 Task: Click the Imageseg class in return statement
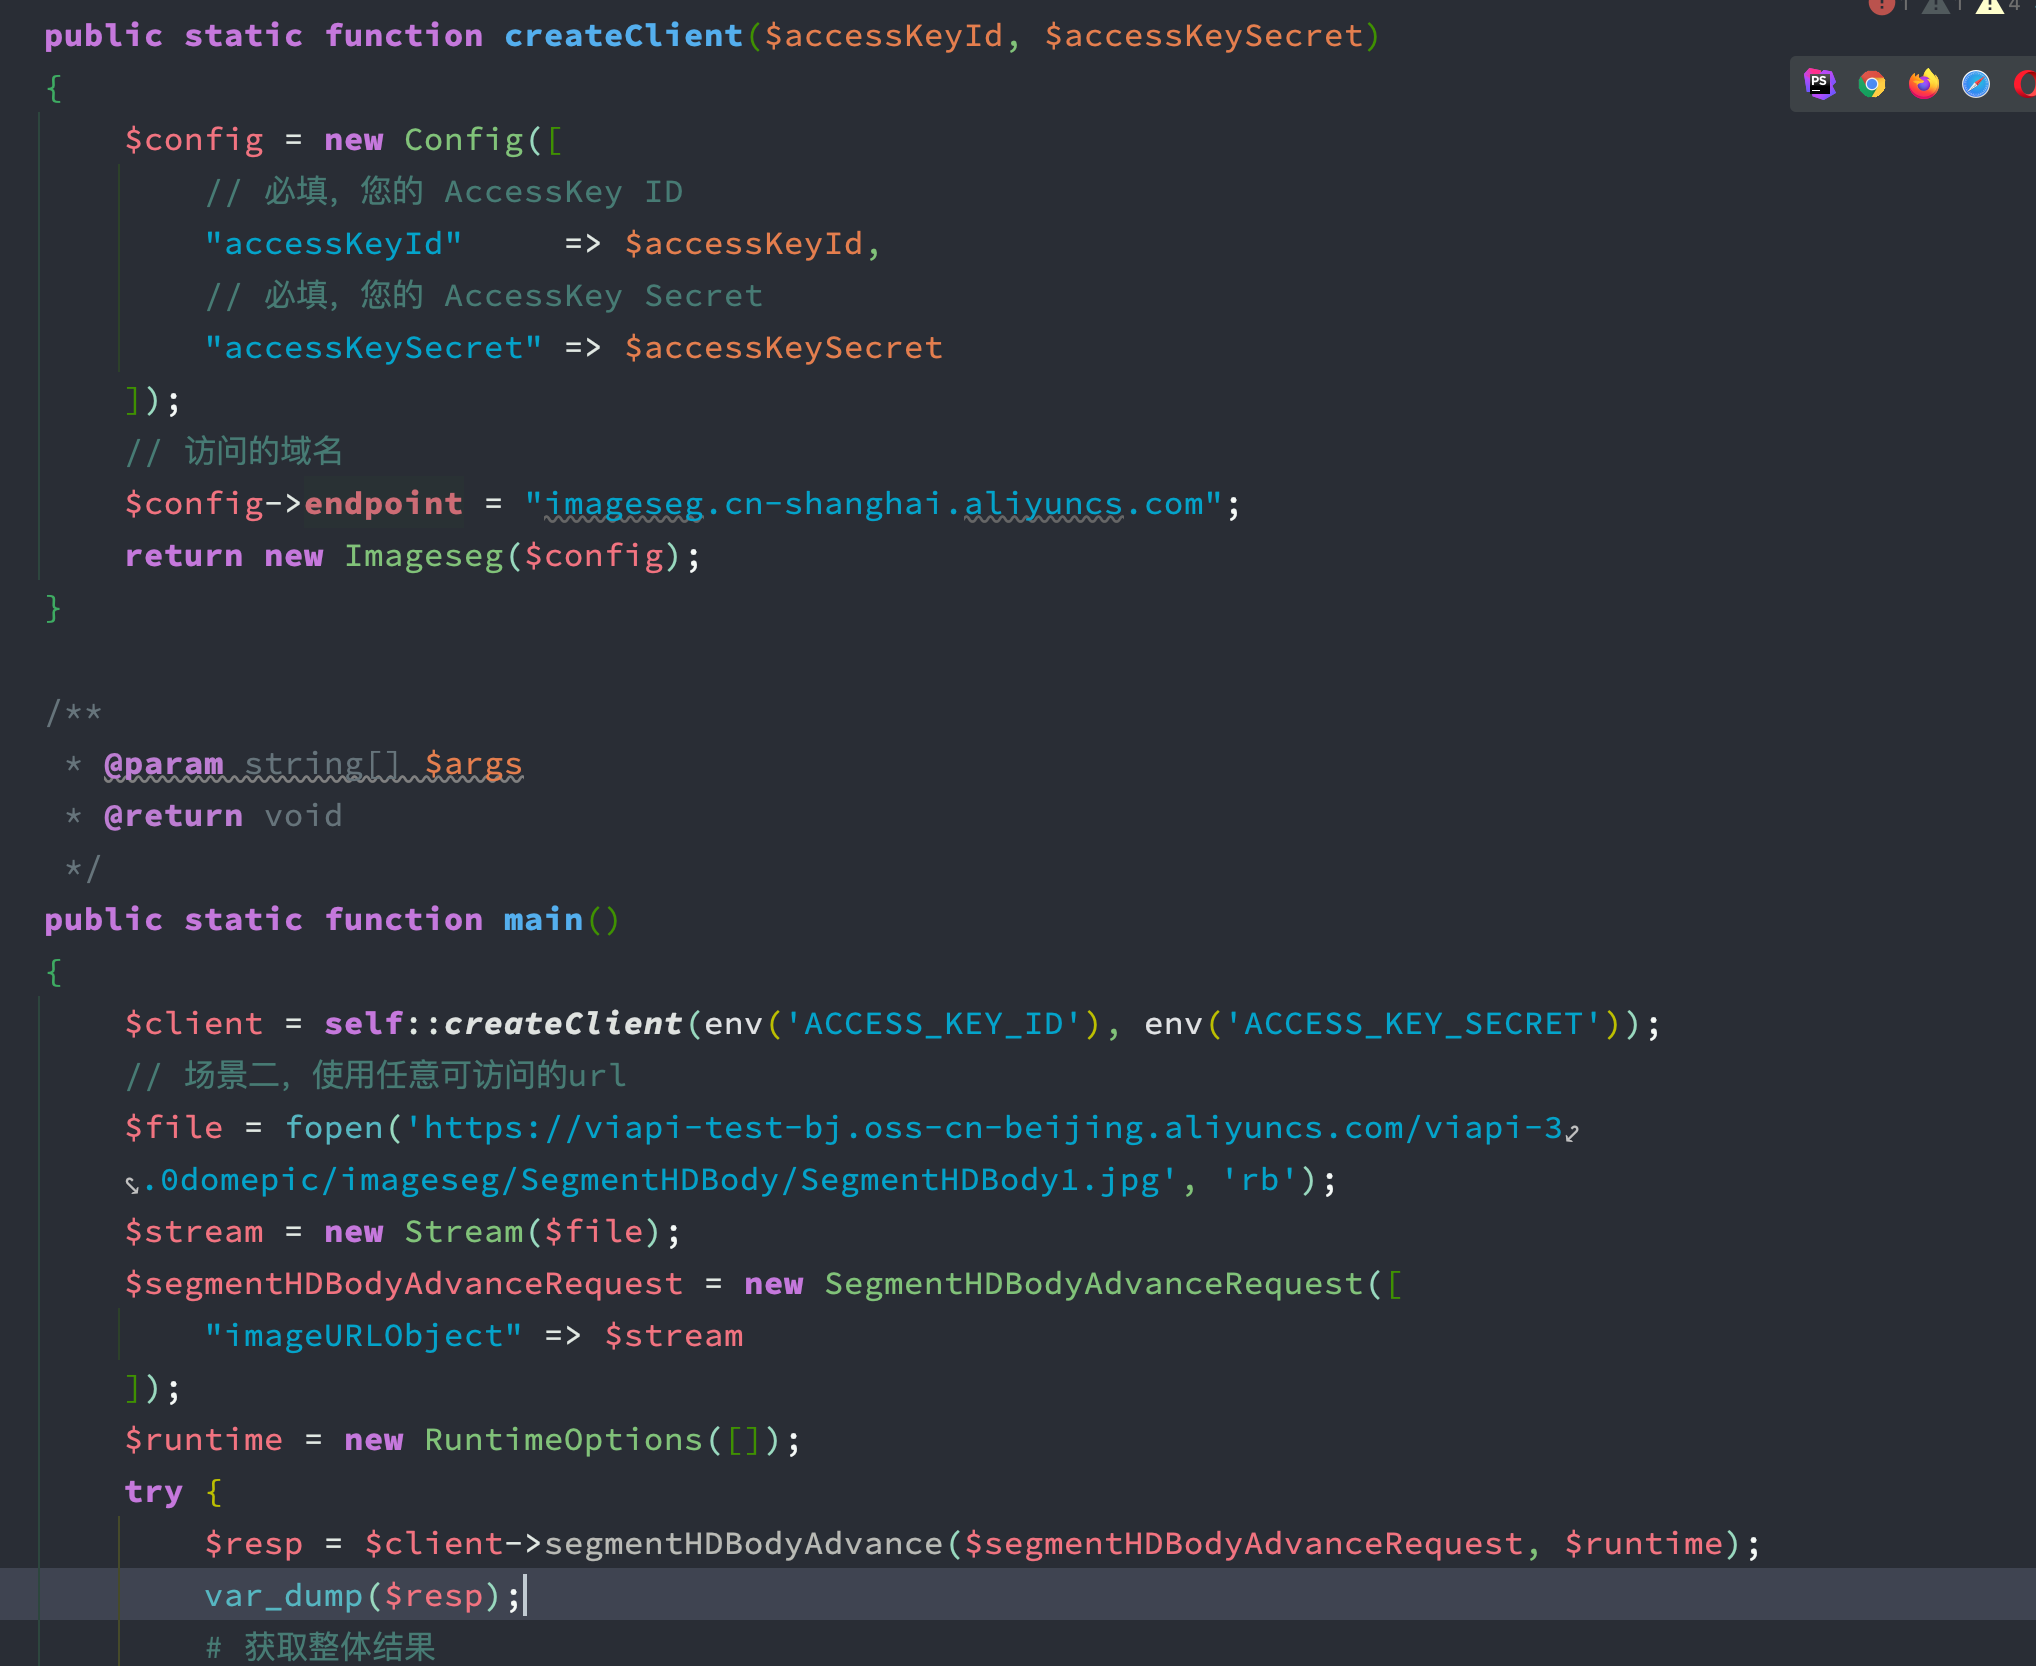coord(424,556)
